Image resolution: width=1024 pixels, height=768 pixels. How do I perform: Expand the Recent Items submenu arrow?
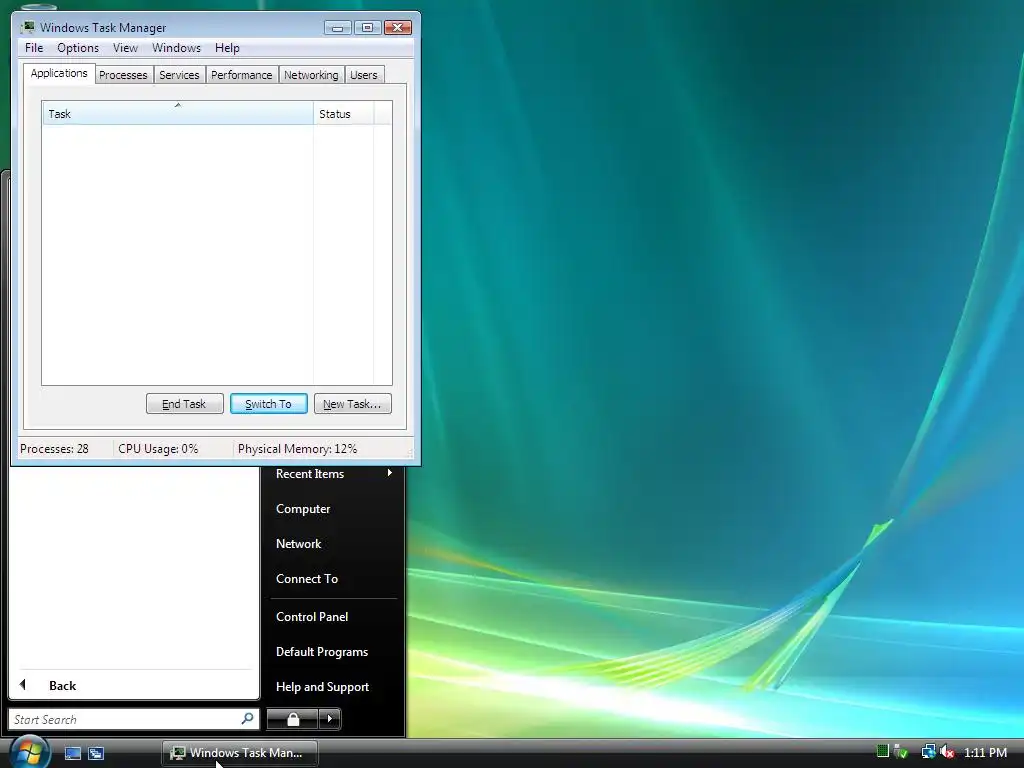click(390, 473)
